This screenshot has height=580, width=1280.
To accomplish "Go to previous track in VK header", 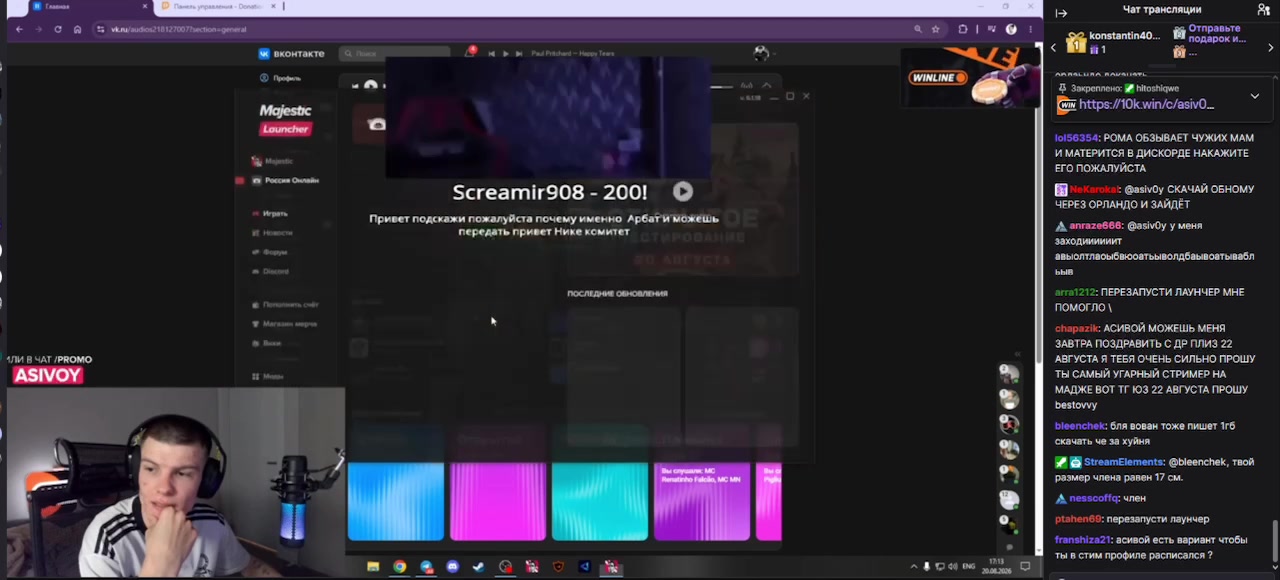I will (x=492, y=53).
